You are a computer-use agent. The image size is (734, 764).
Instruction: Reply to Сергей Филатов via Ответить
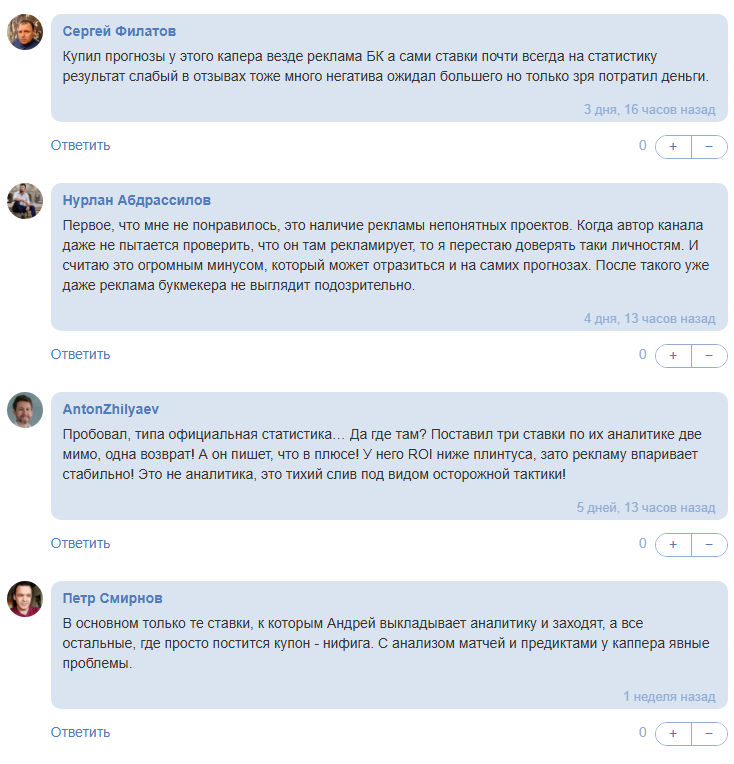[80, 145]
